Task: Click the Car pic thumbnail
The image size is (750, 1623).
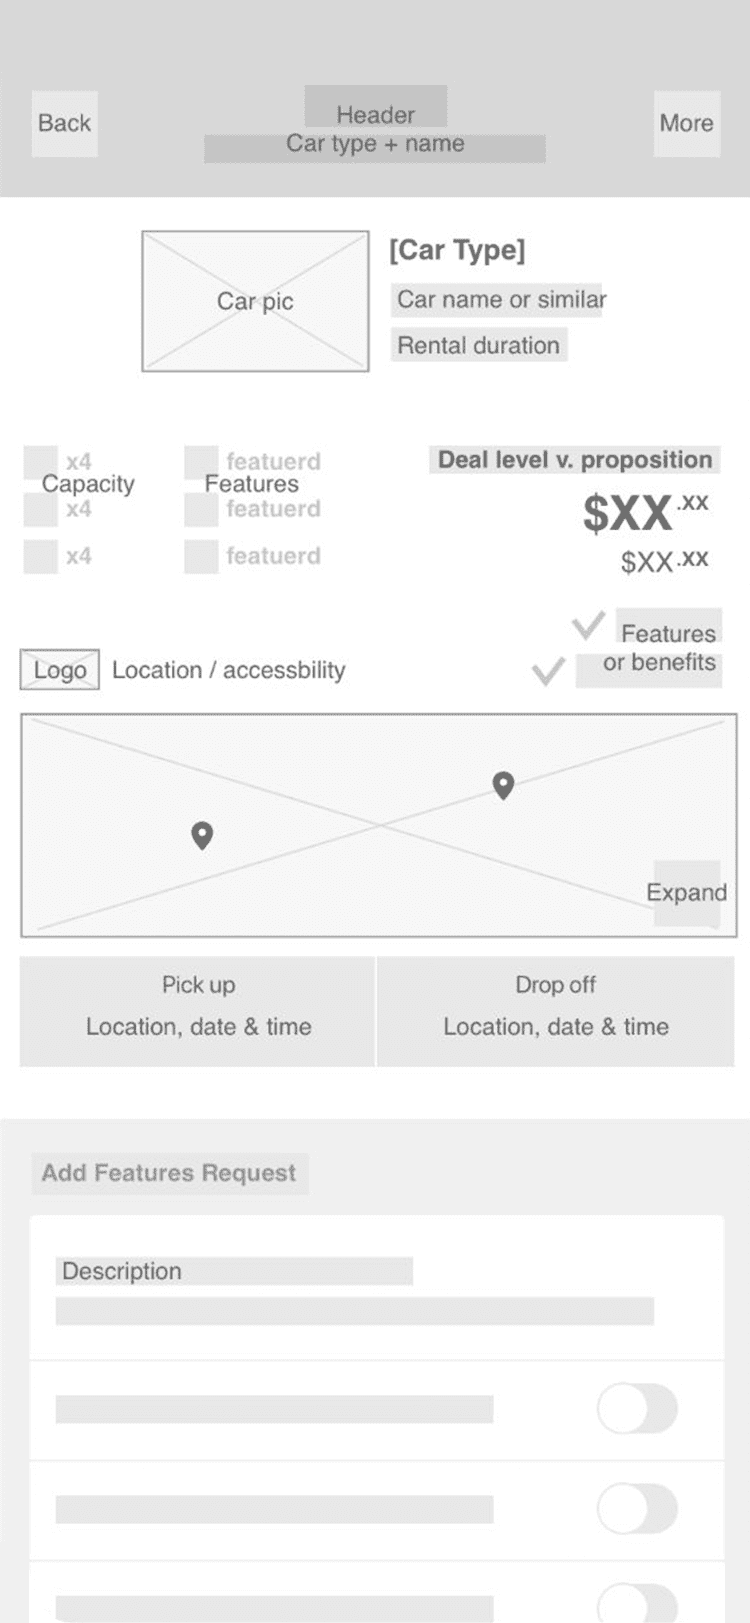Action: (255, 301)
